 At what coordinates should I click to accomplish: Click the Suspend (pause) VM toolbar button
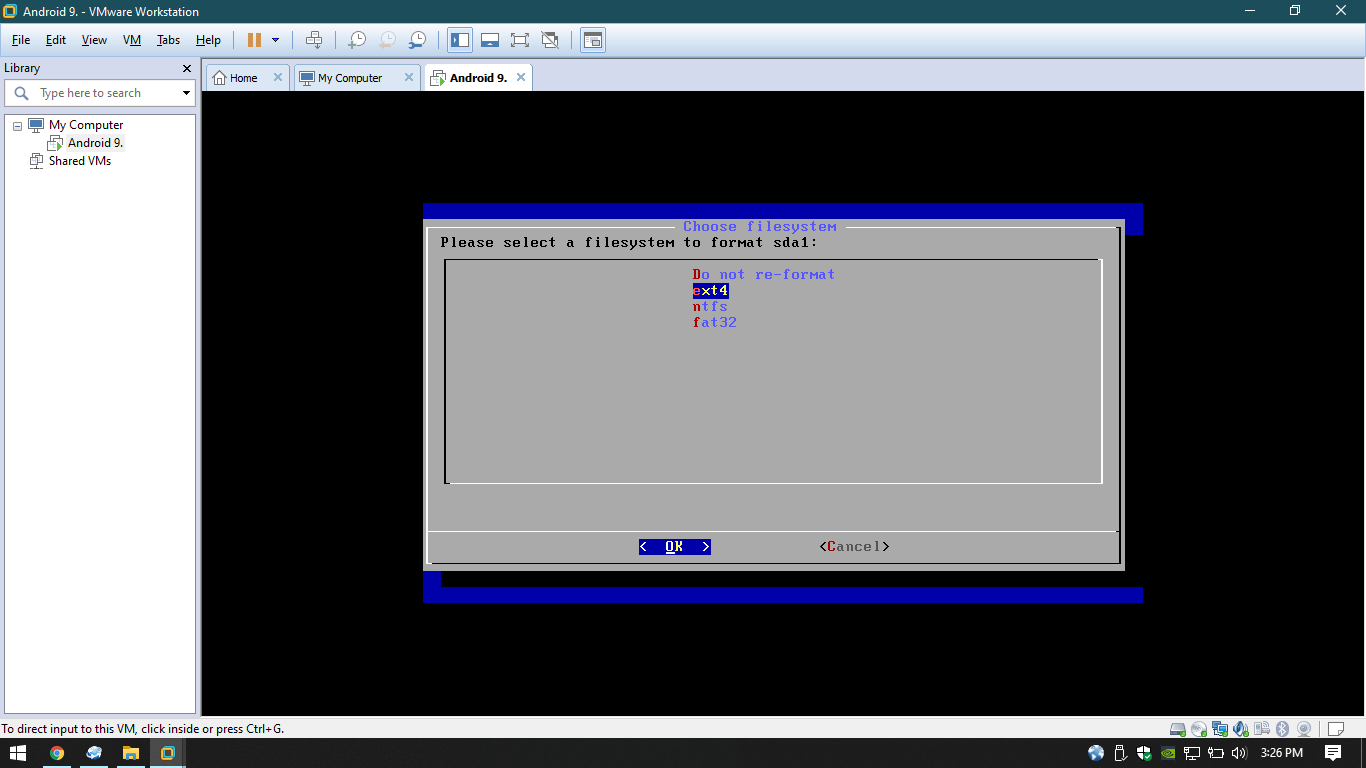pos(254,40)
